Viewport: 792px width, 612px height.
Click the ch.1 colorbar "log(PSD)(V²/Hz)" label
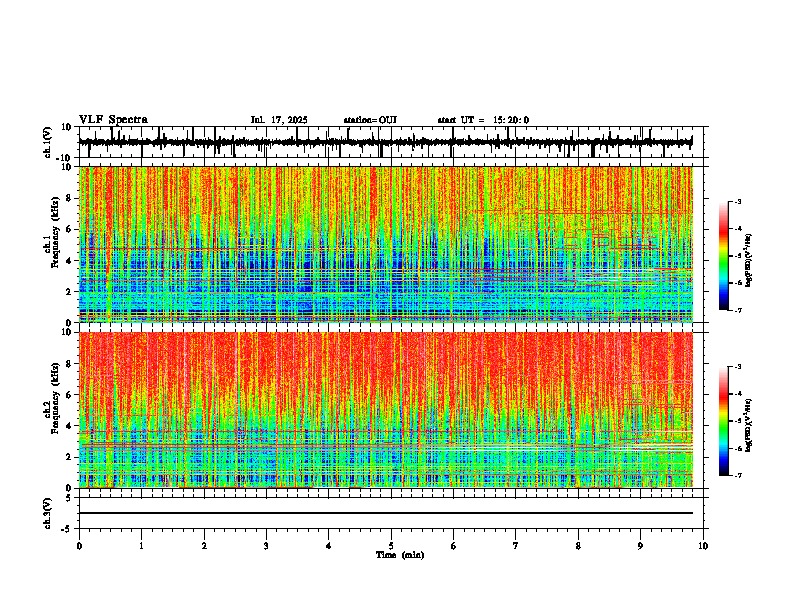[749, 261]
